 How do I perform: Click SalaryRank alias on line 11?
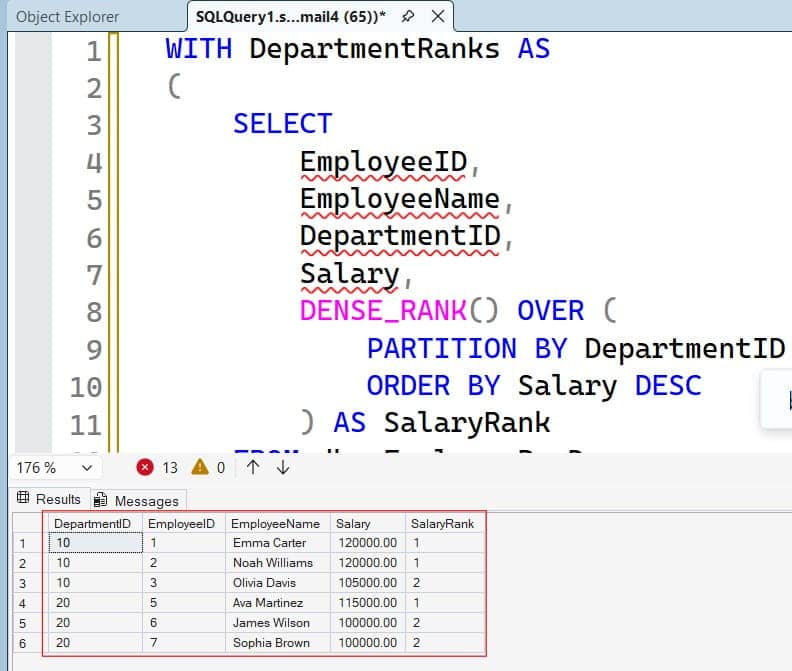point(467,423)
